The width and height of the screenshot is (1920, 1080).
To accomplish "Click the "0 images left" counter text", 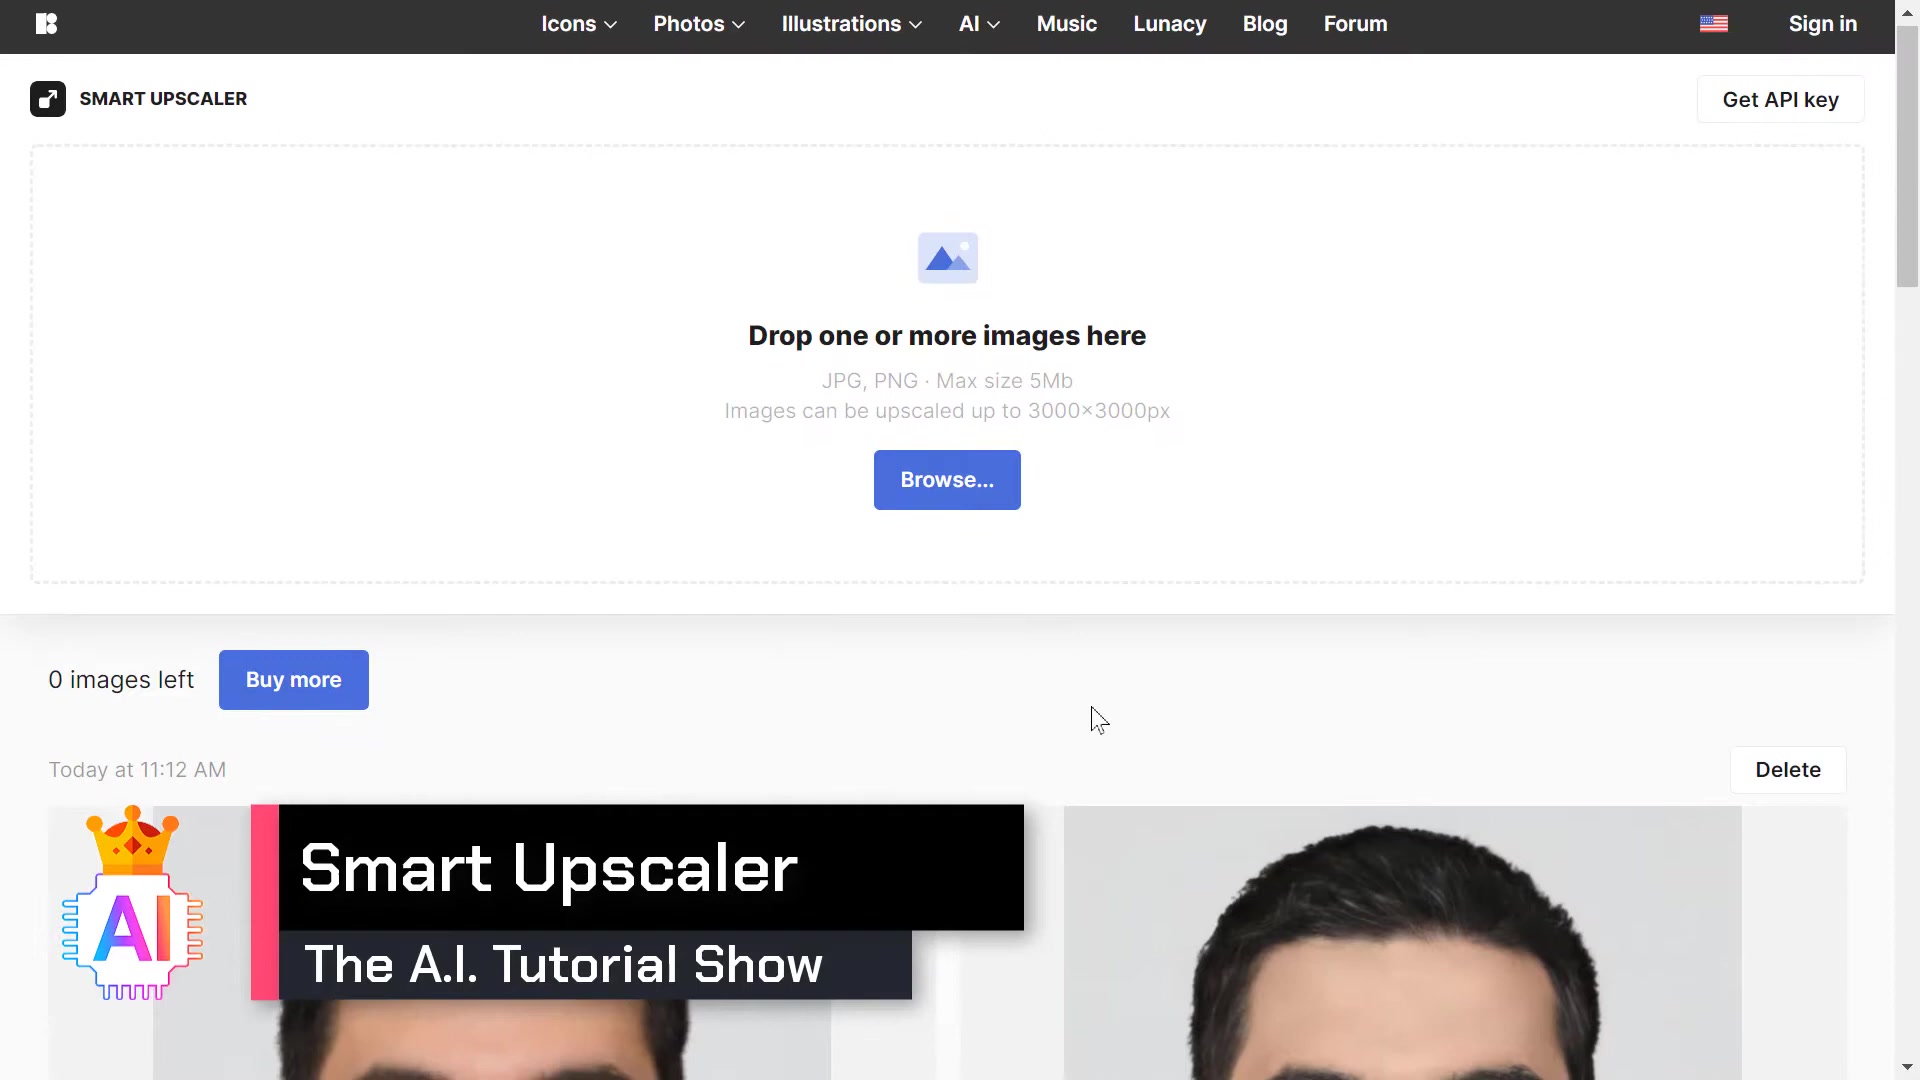I will [121, 680].
